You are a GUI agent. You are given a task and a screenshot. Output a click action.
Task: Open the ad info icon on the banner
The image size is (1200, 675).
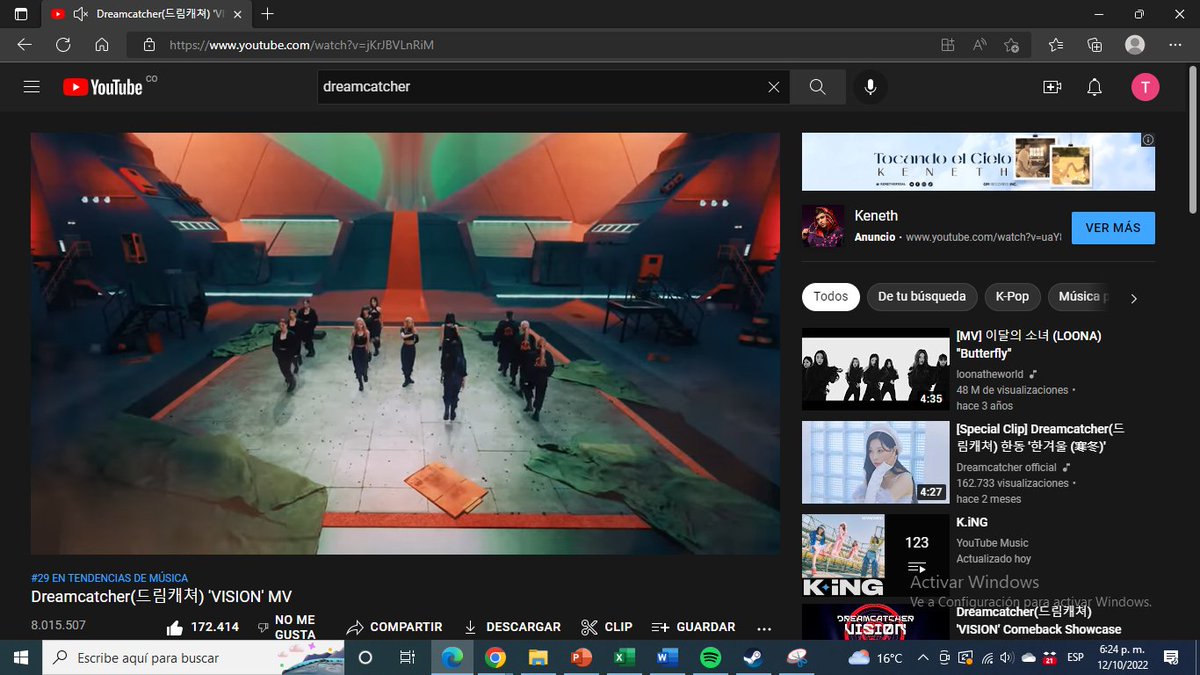[x=1148, y=140]
